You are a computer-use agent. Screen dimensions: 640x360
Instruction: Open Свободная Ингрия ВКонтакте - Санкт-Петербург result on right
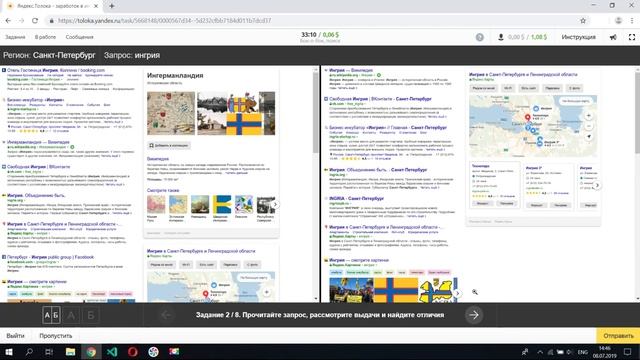click(380, 99)
